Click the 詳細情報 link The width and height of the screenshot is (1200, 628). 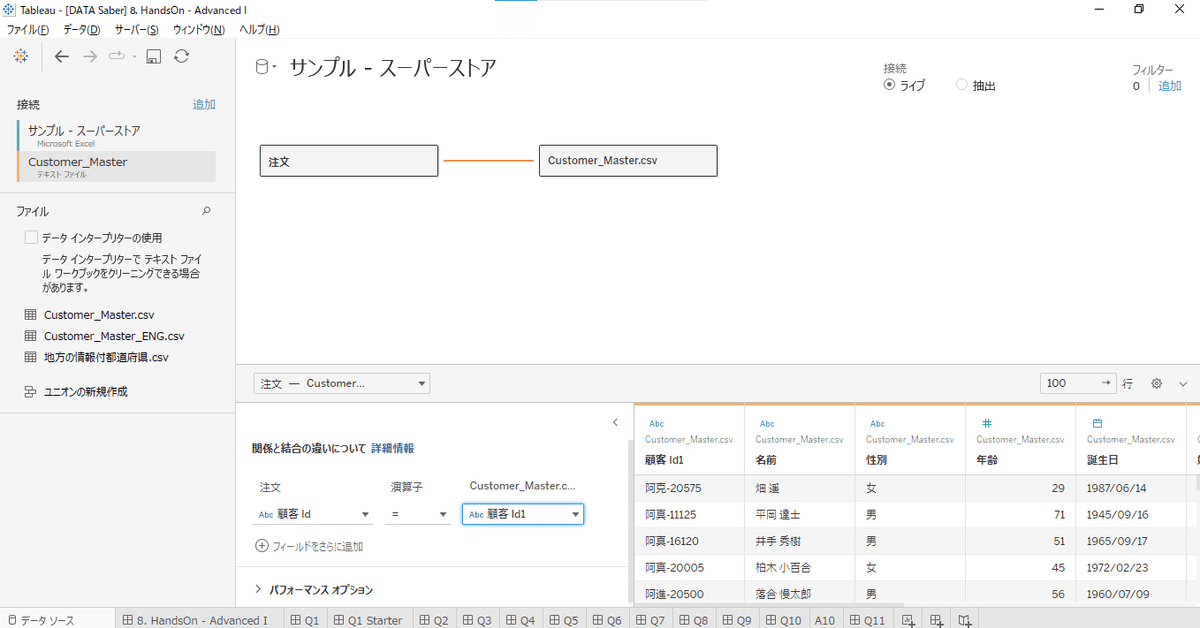coord(392,449)
